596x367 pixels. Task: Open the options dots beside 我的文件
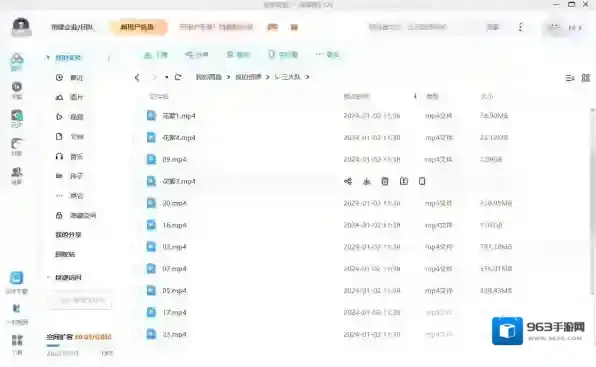[109, 58]
